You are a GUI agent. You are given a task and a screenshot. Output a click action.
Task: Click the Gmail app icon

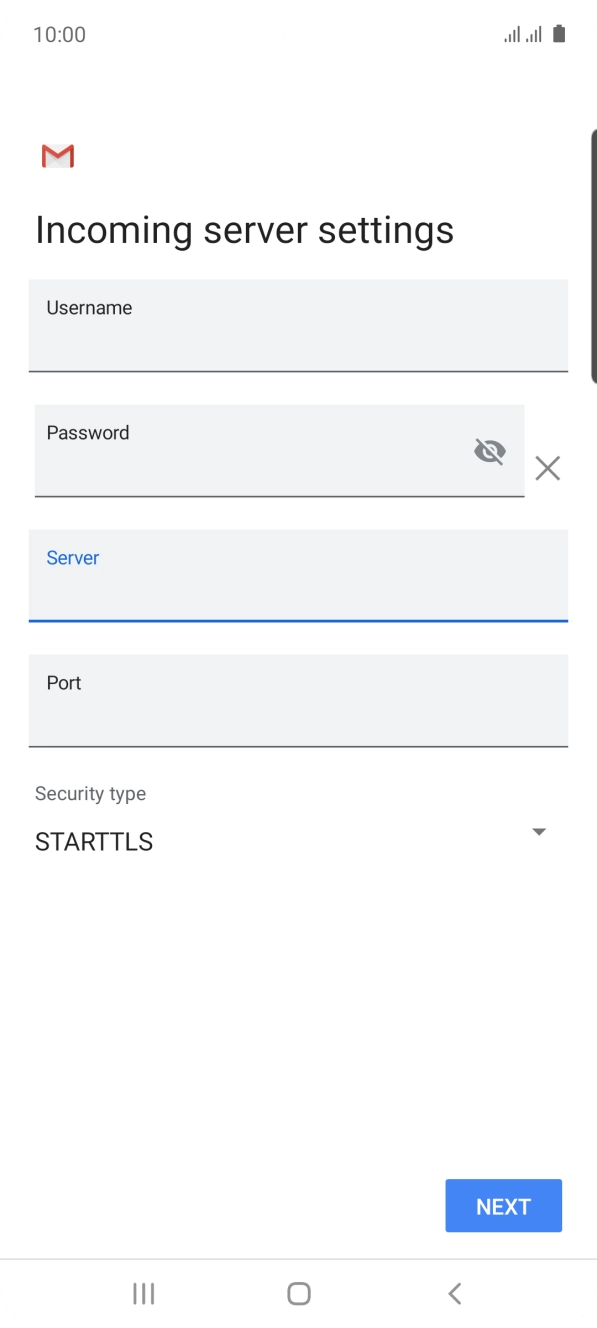[x=58, y=156]
